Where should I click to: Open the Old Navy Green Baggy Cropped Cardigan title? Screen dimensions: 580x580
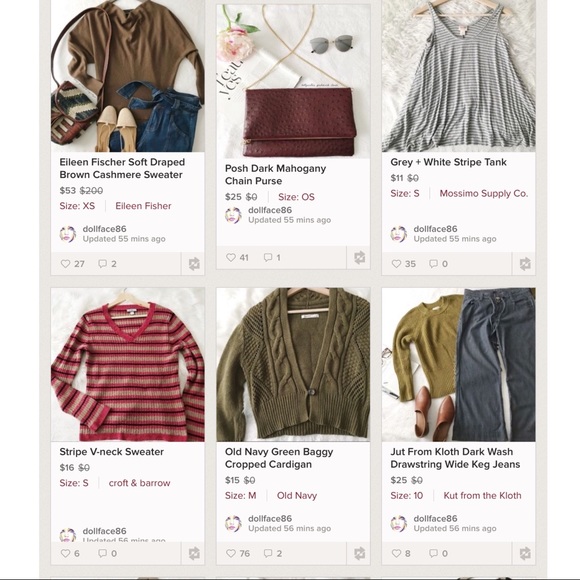click(x=279, y=458)
